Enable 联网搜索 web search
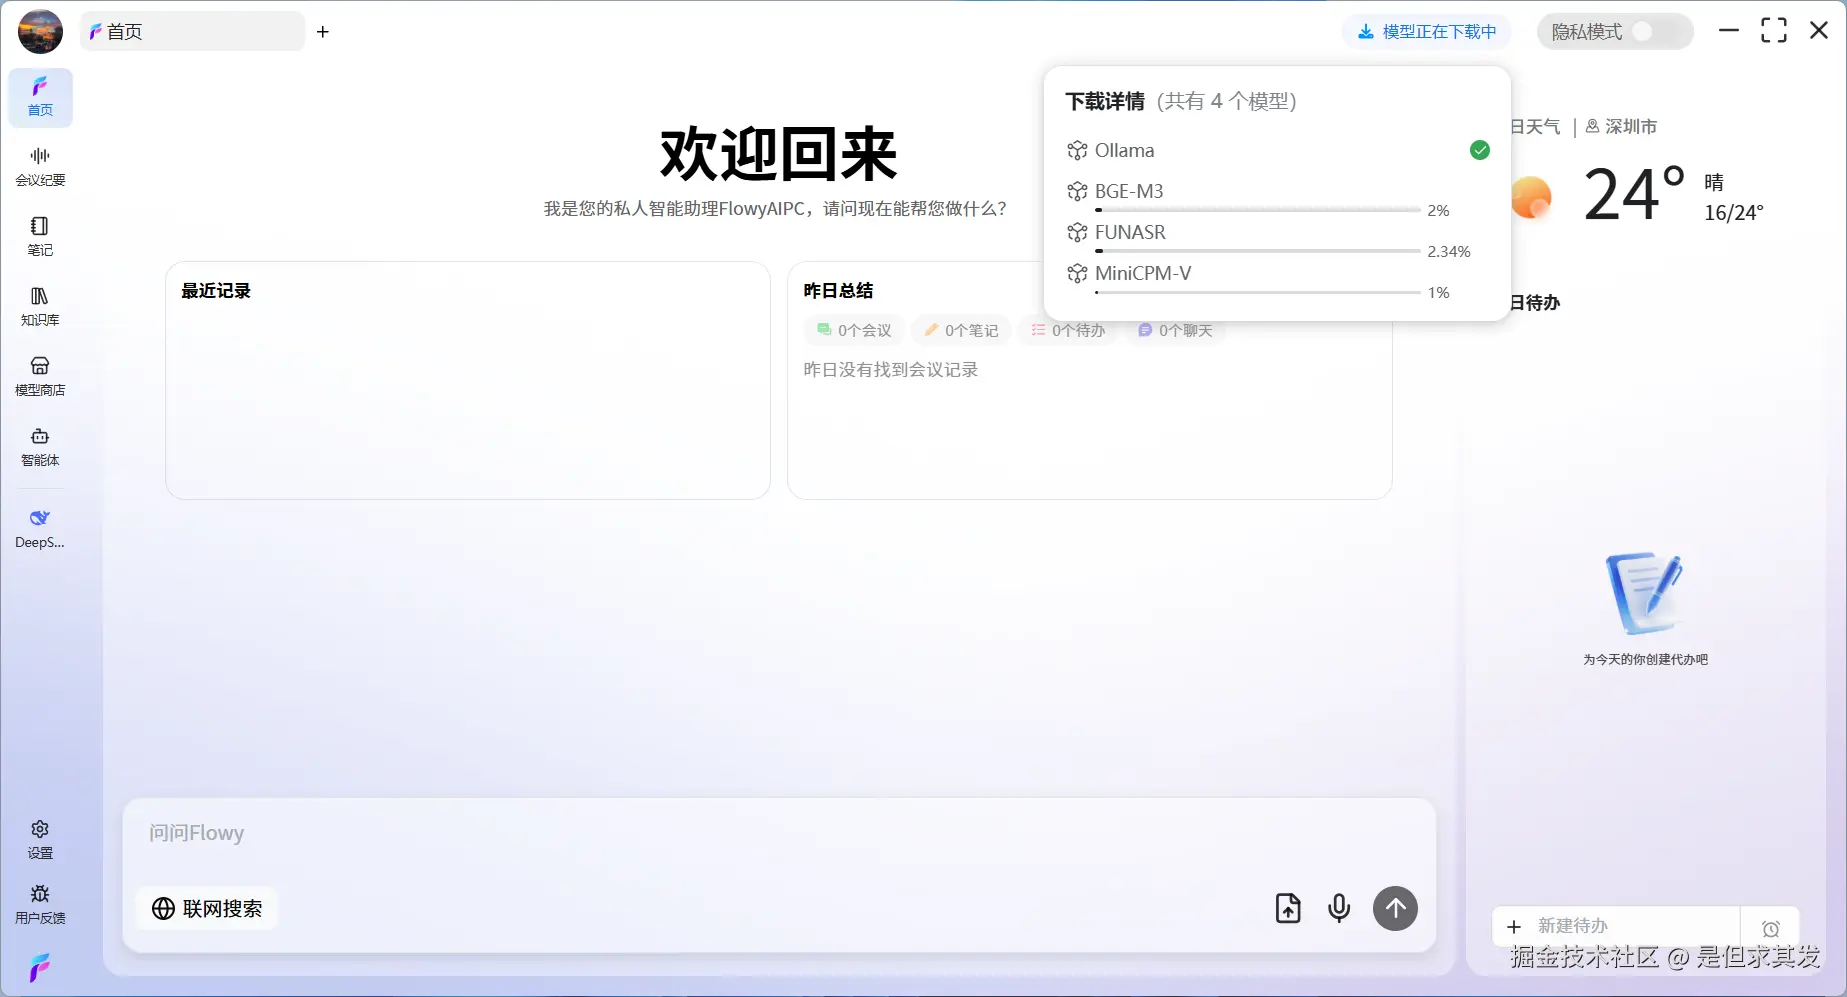 pyautogui.click(x=206, y=908)
